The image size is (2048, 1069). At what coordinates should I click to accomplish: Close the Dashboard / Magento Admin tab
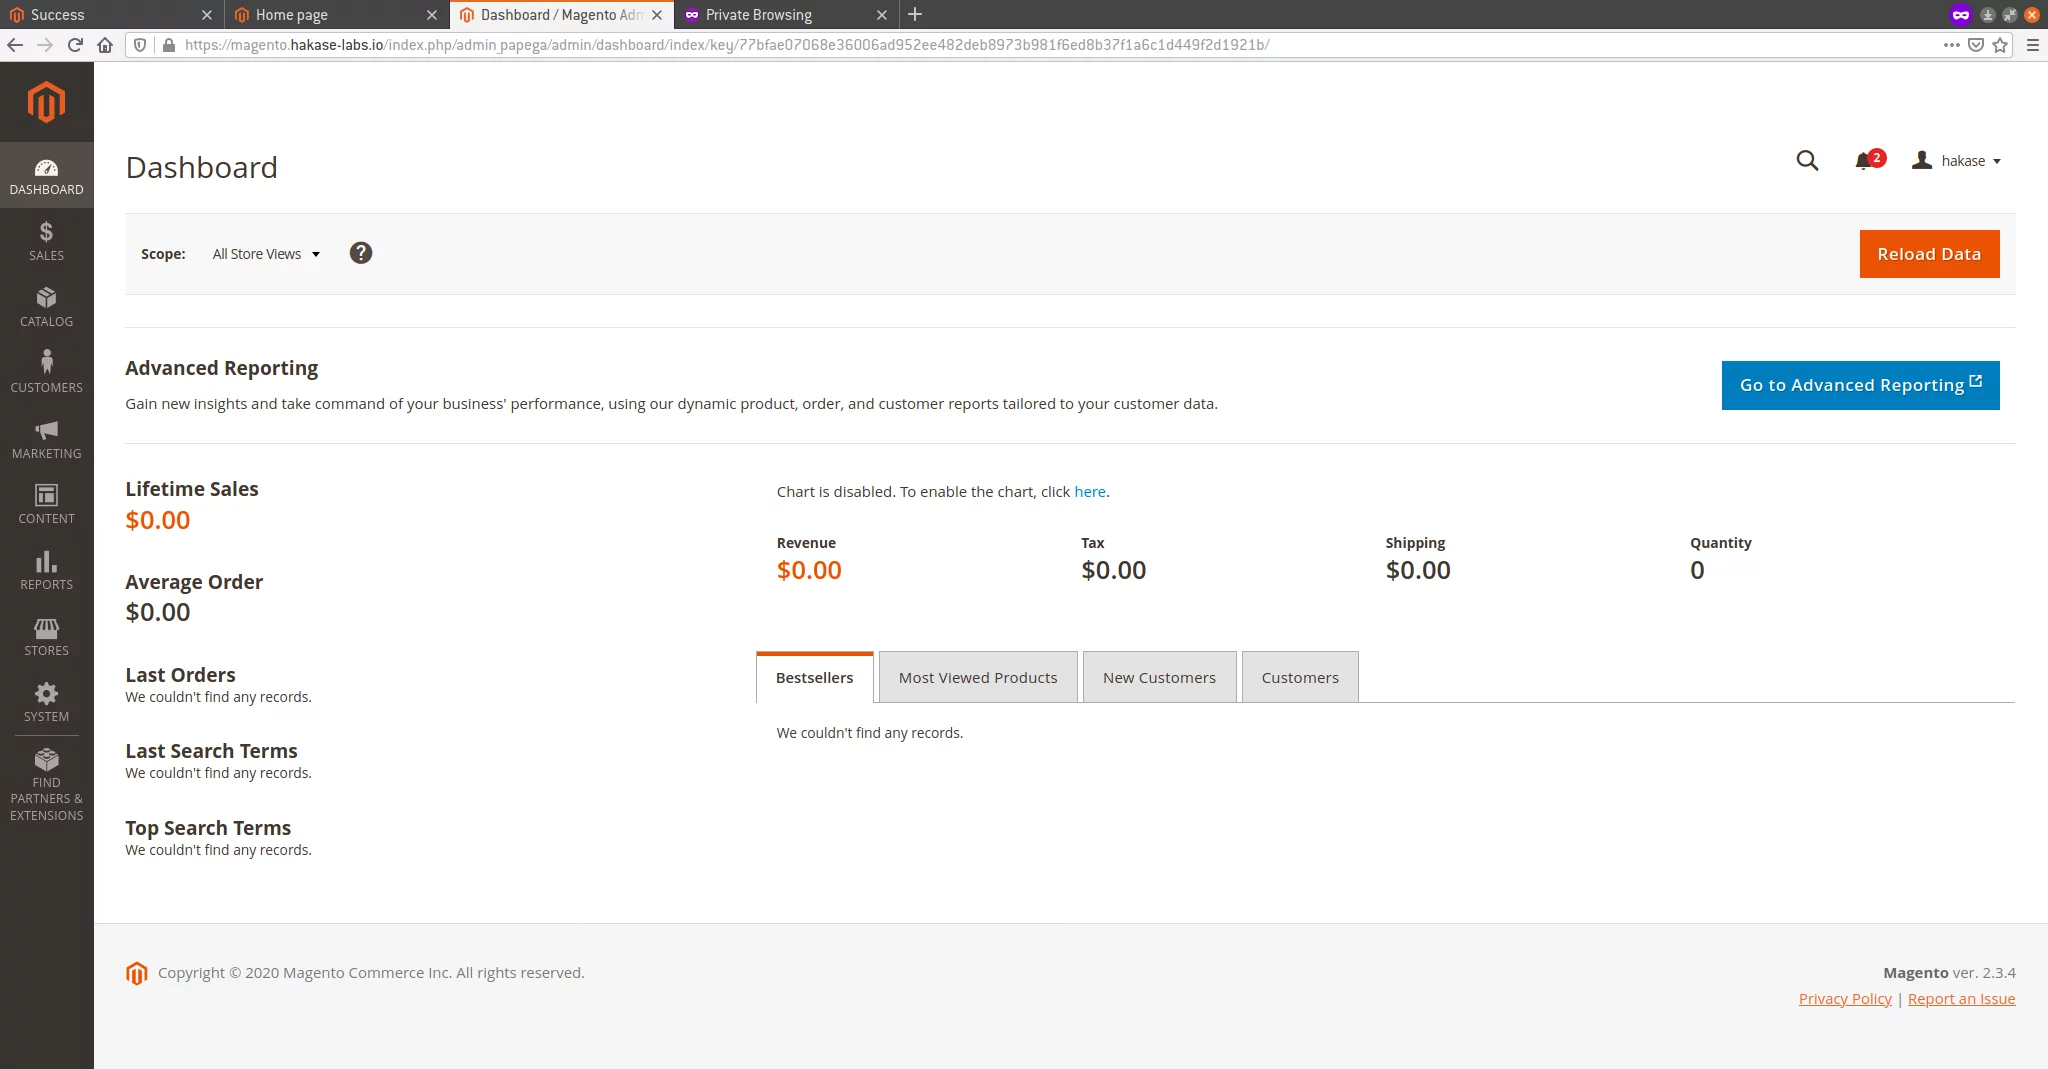[x=657, y=15]
